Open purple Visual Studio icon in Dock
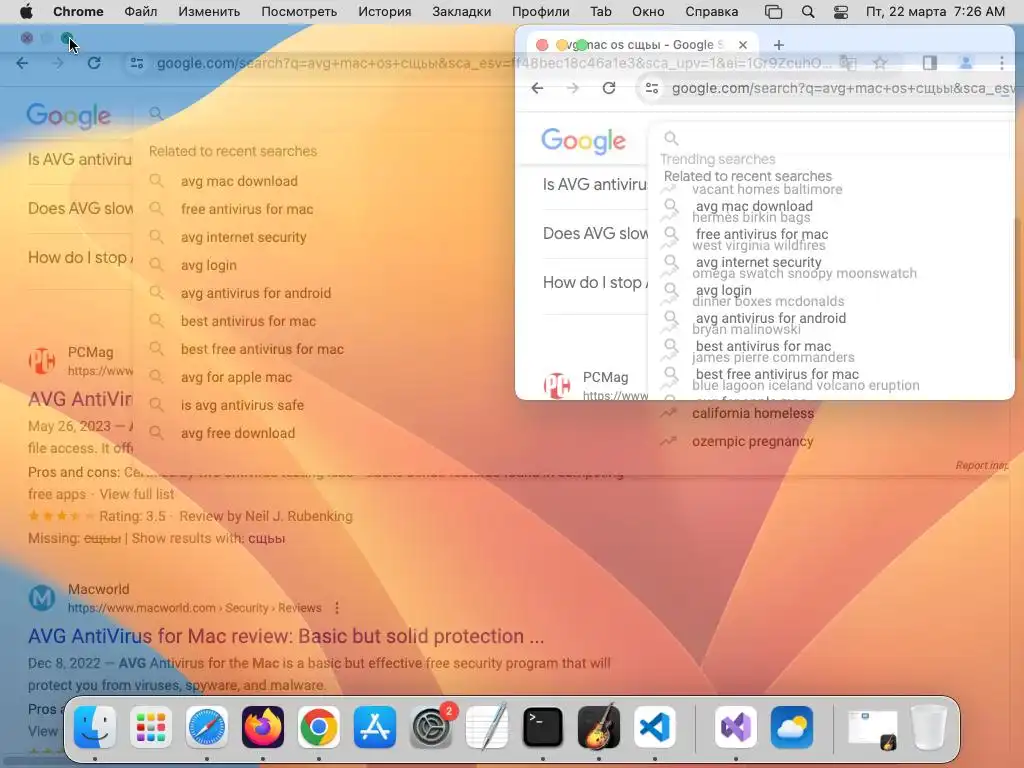This screenshot has height=768, width=1024. coord(736,727)
